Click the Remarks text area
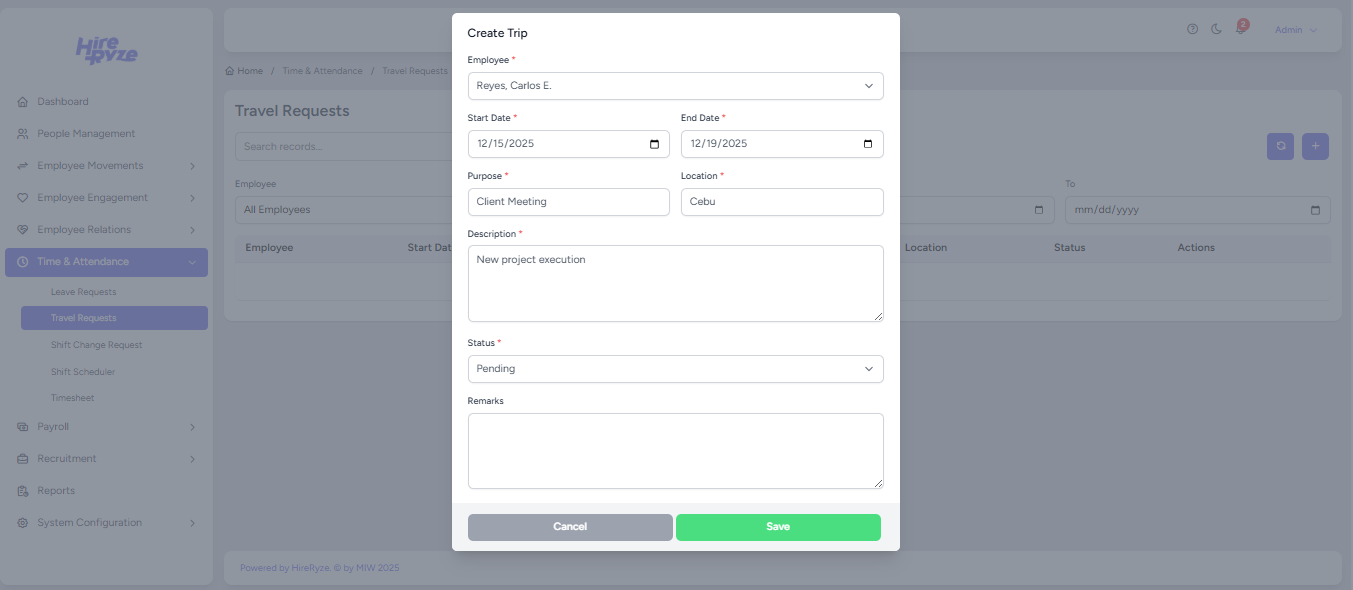The height and width of the screenshot is (590, 1353). click(675, 451)
